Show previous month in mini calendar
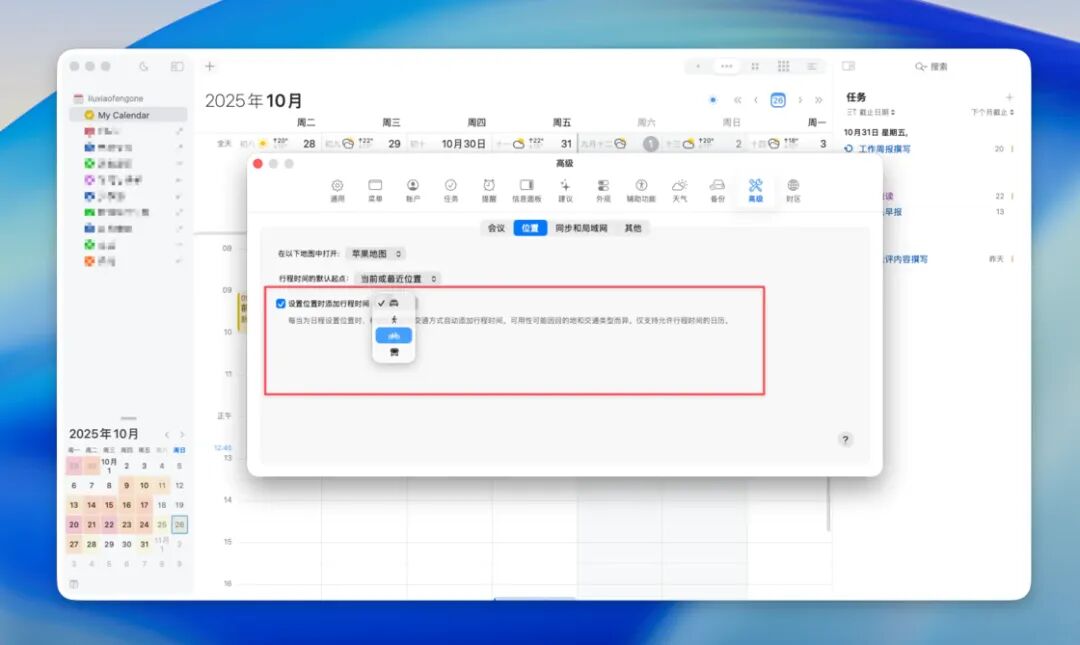1080x645 pixels. (167, 434)
